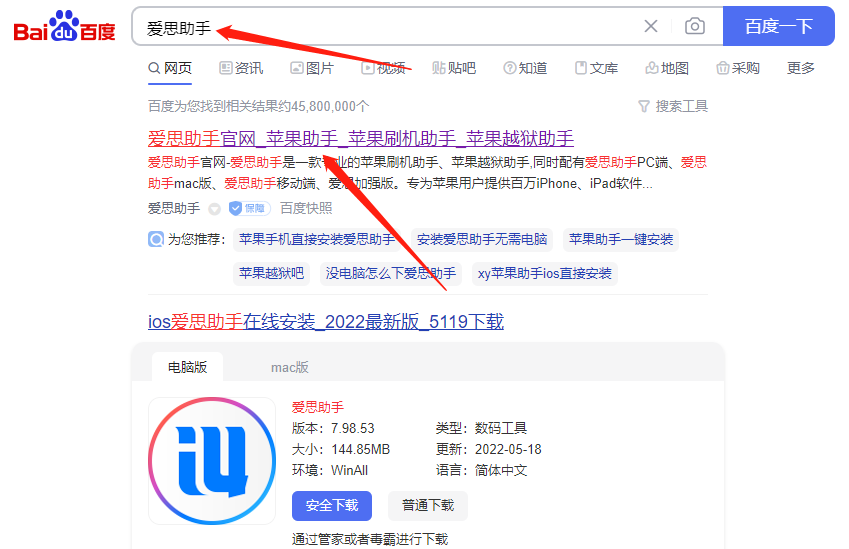849x549 pixels.
Task: Click the 保障 shield badge
Action: click(250, 208)
